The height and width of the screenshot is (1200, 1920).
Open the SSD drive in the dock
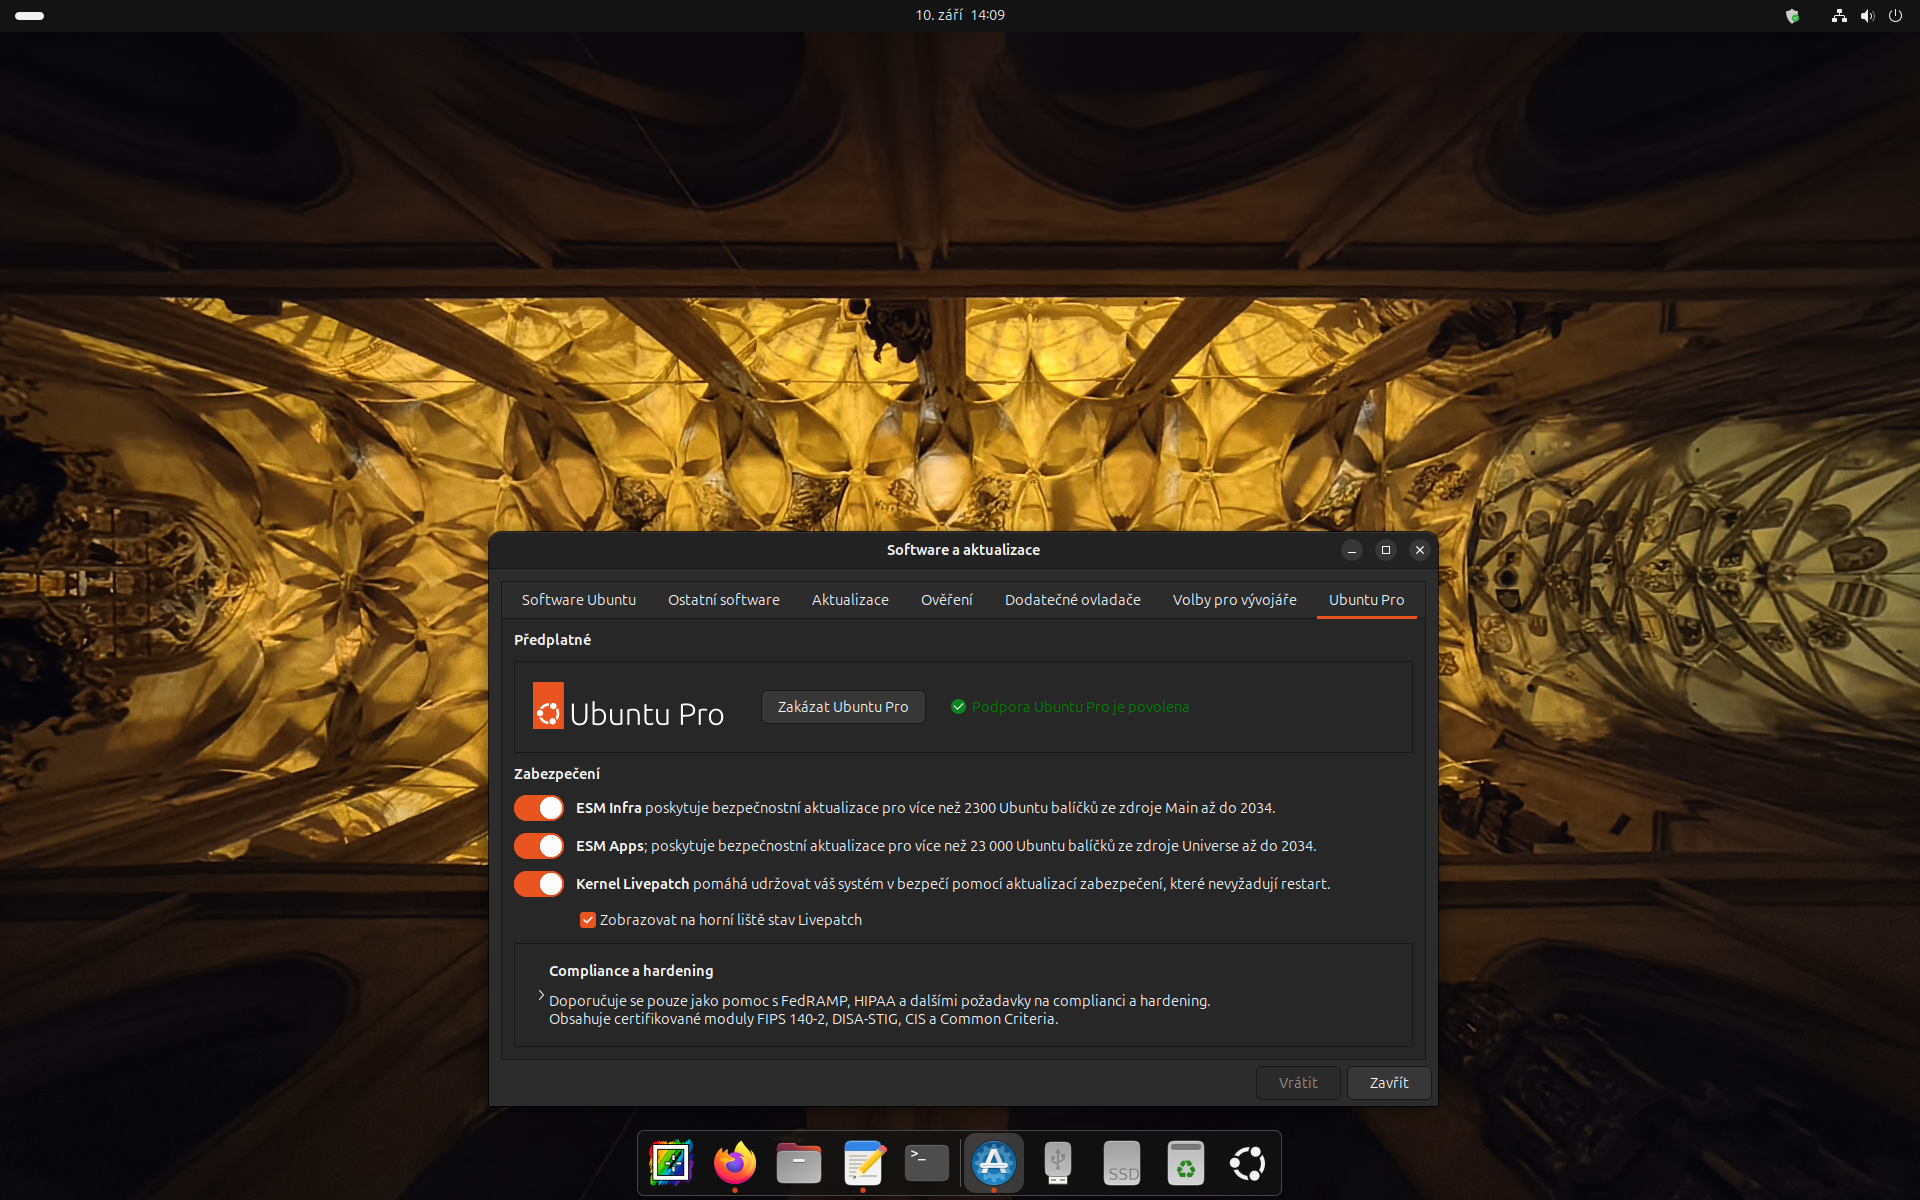[1122, 1163]
